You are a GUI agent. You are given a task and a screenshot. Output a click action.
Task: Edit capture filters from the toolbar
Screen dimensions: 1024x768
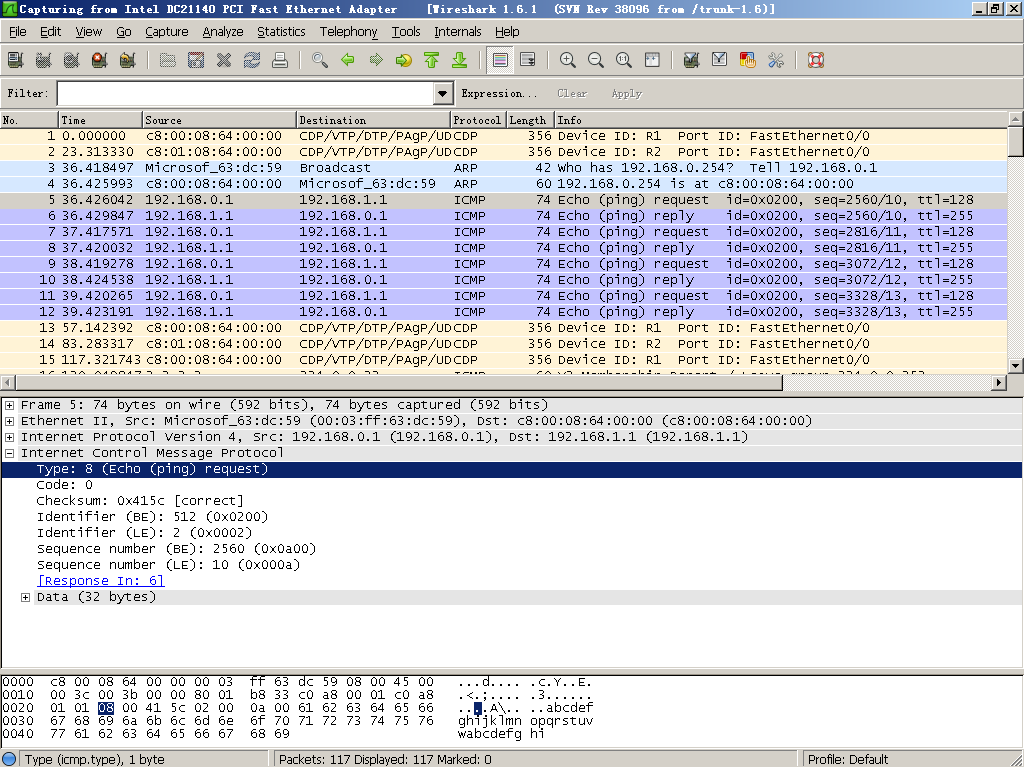coord(692,61)
